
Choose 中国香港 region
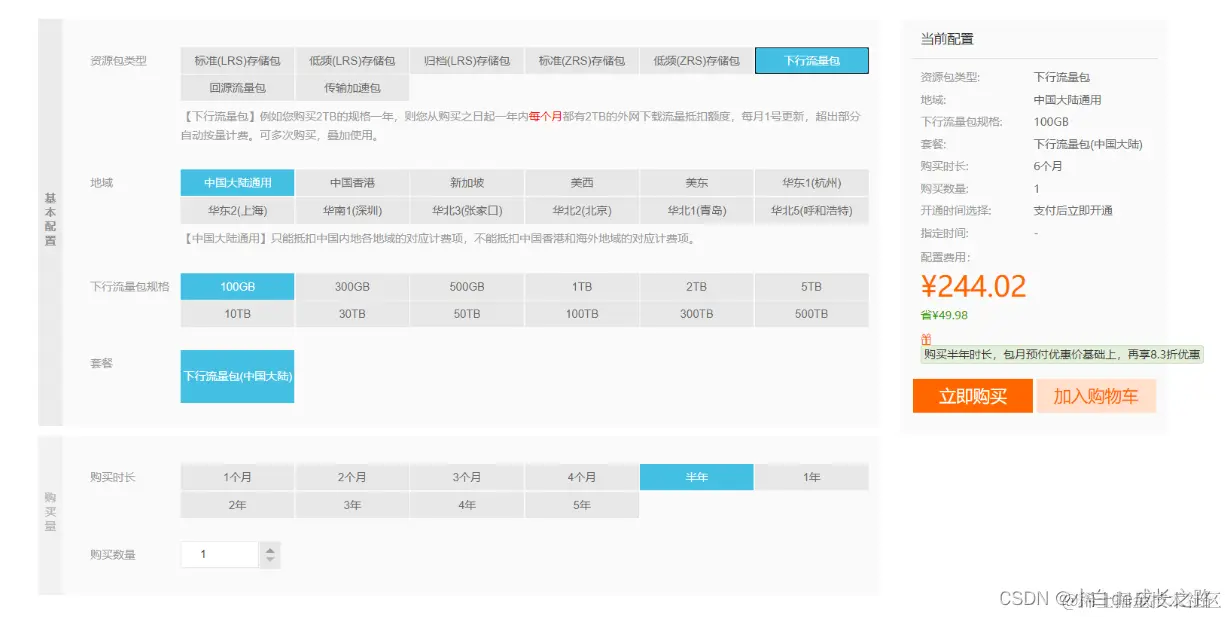pos(352,183)
